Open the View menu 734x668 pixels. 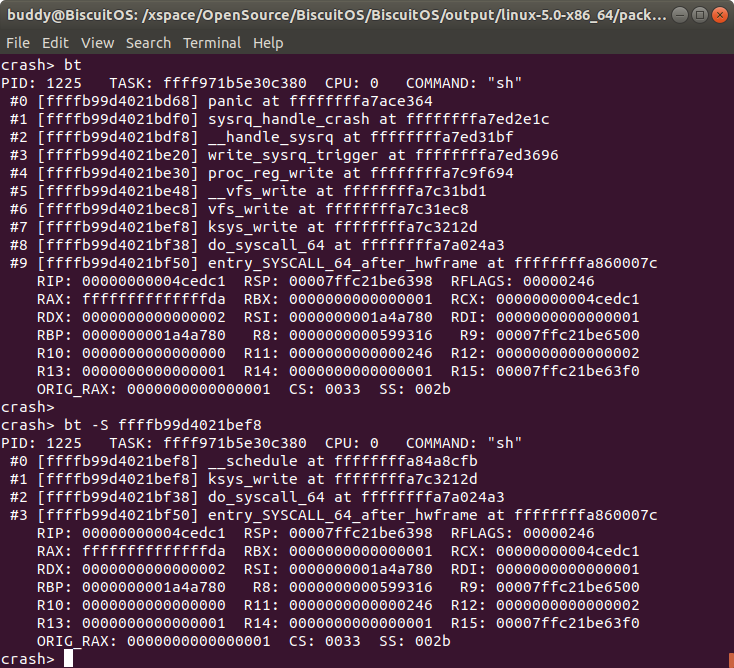[x=97, y=43]
